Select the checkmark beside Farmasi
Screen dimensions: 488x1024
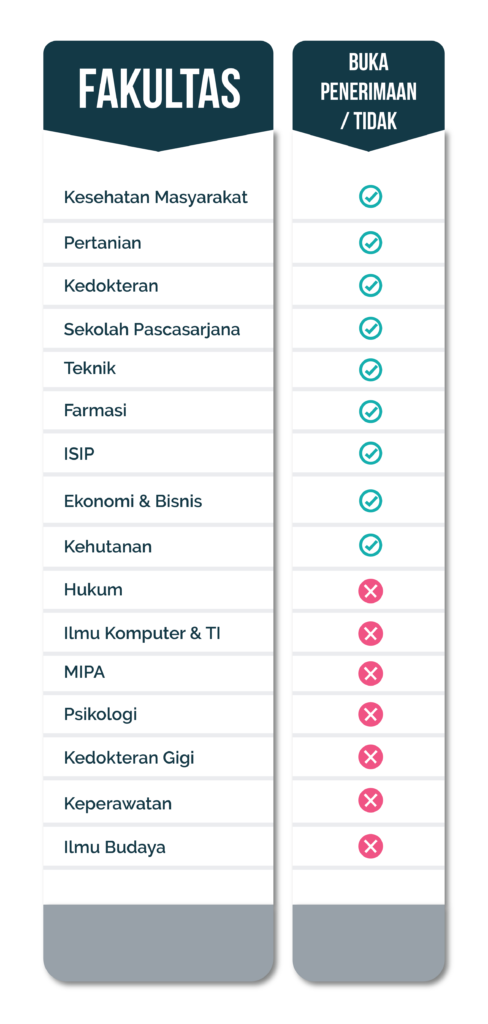point(370,411)
